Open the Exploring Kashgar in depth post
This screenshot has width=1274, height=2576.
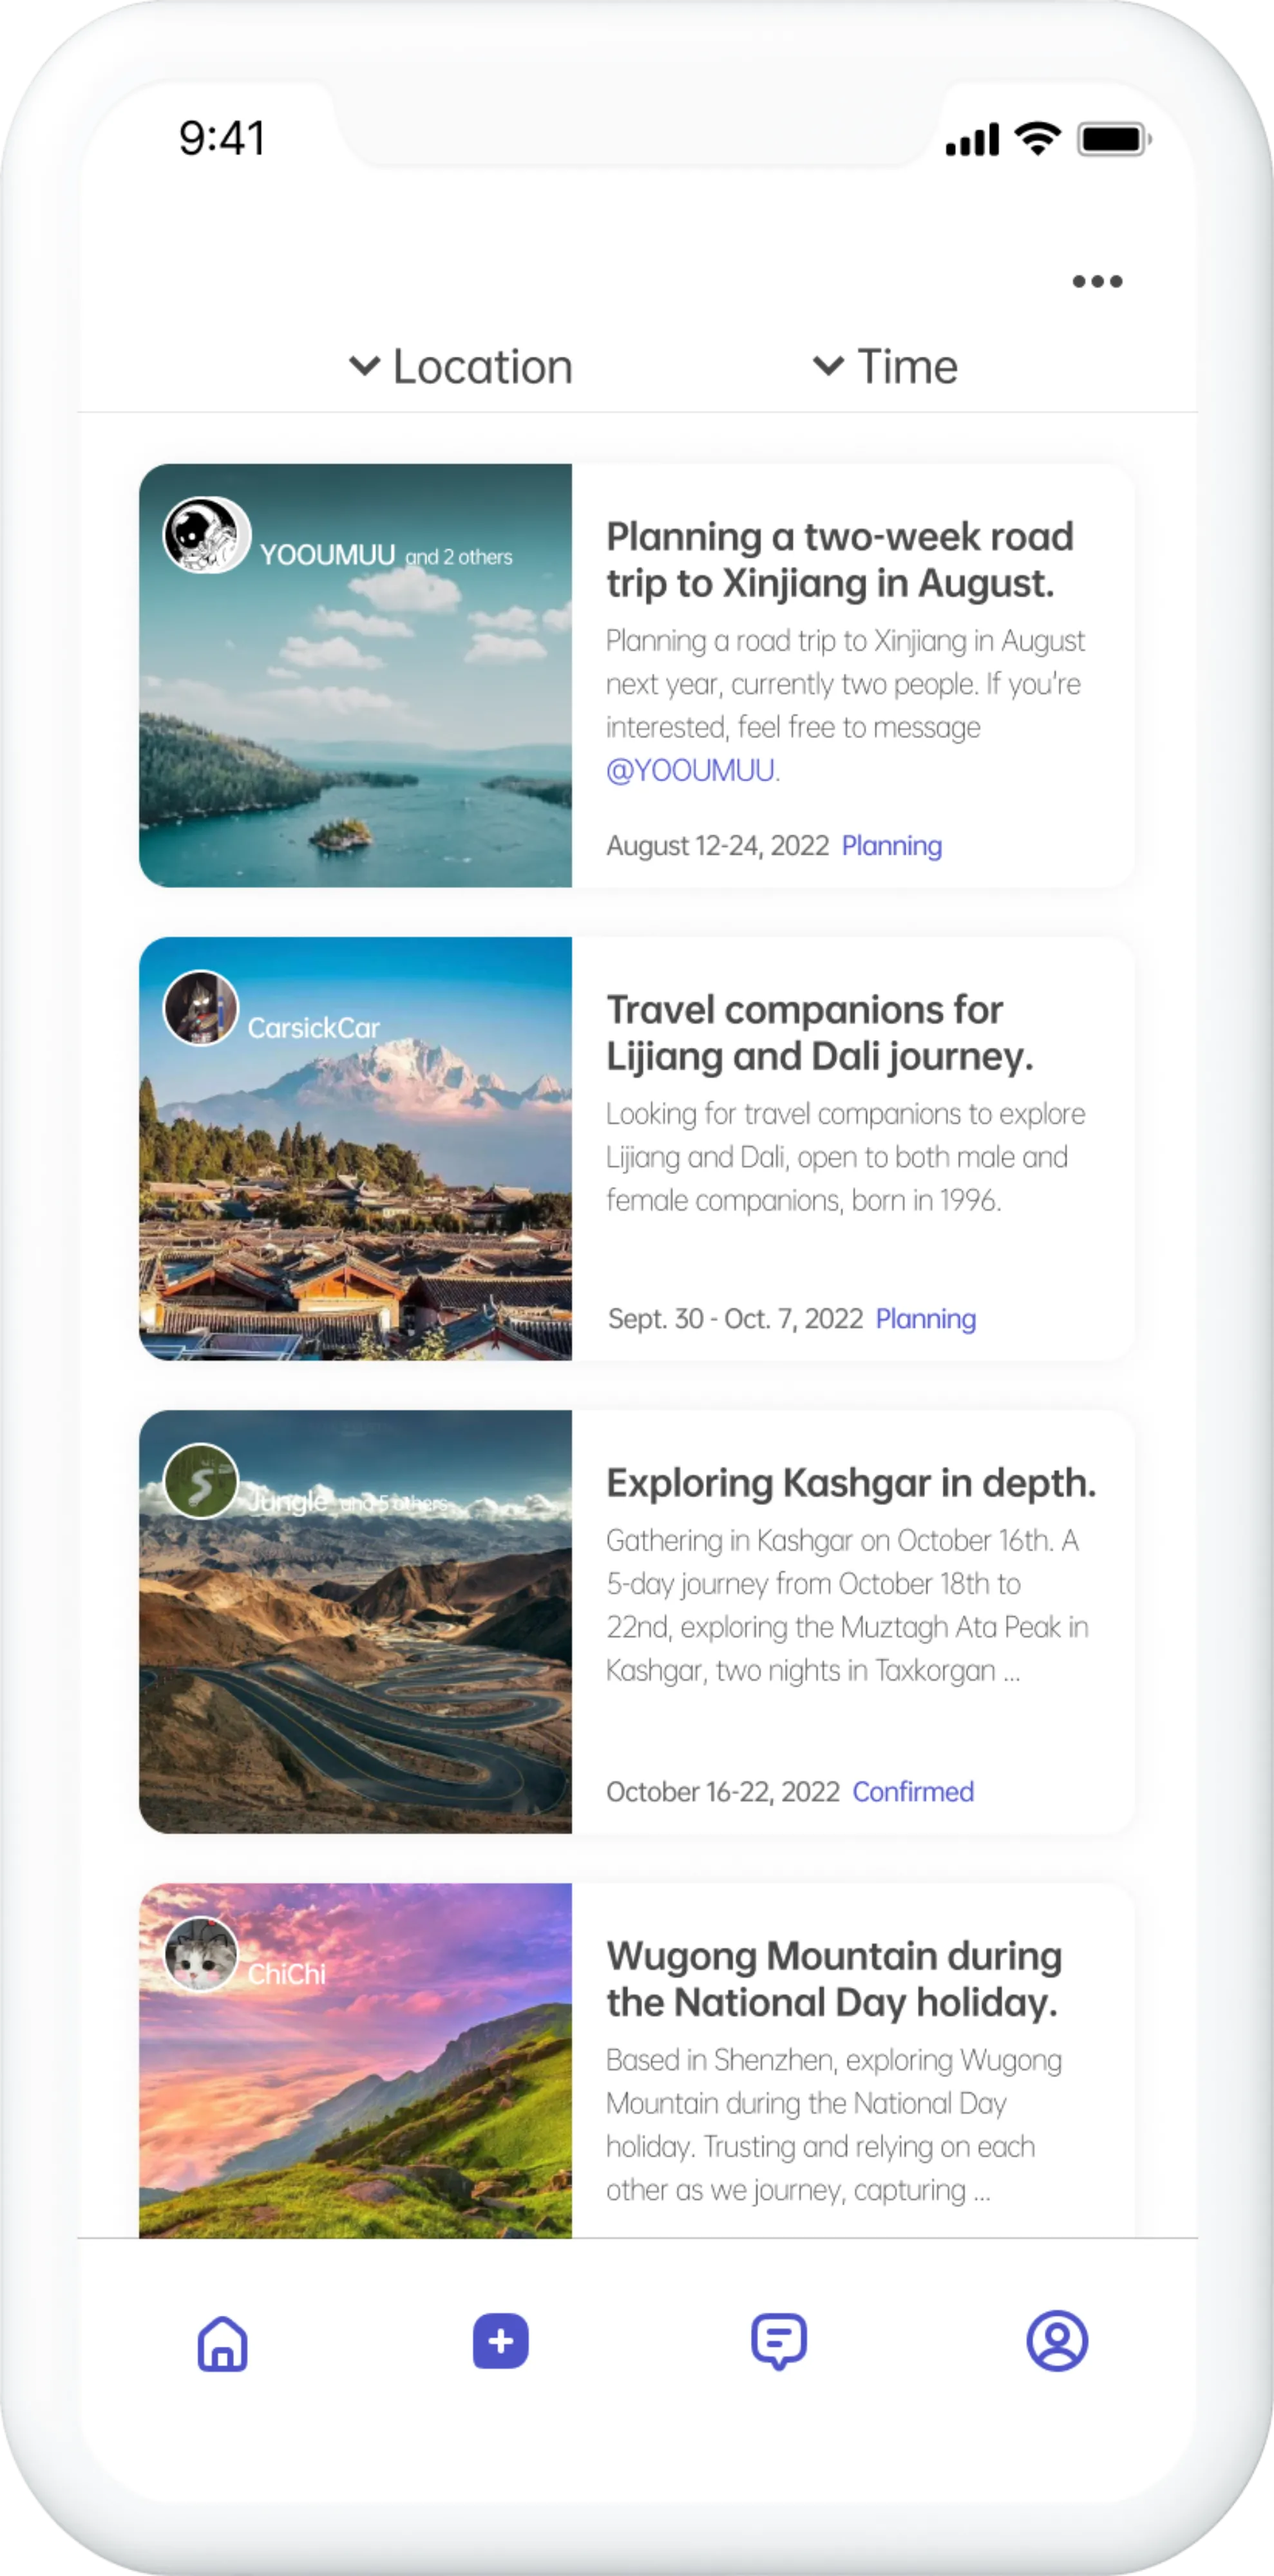(x=851, y=1483)
